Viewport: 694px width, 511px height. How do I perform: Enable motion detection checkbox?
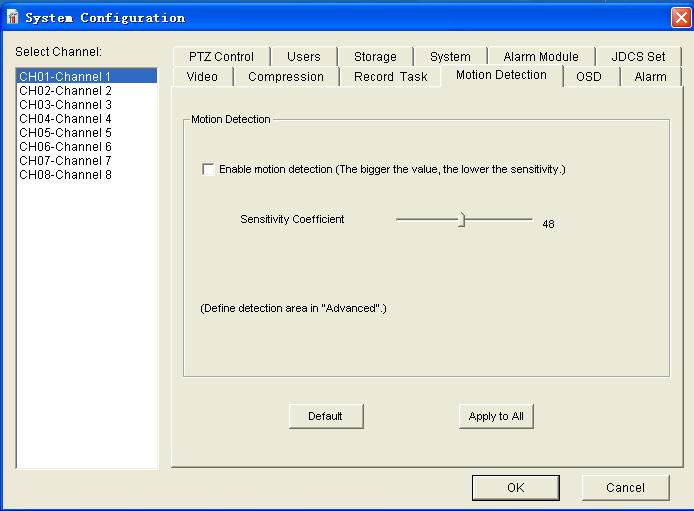point(208,169)
